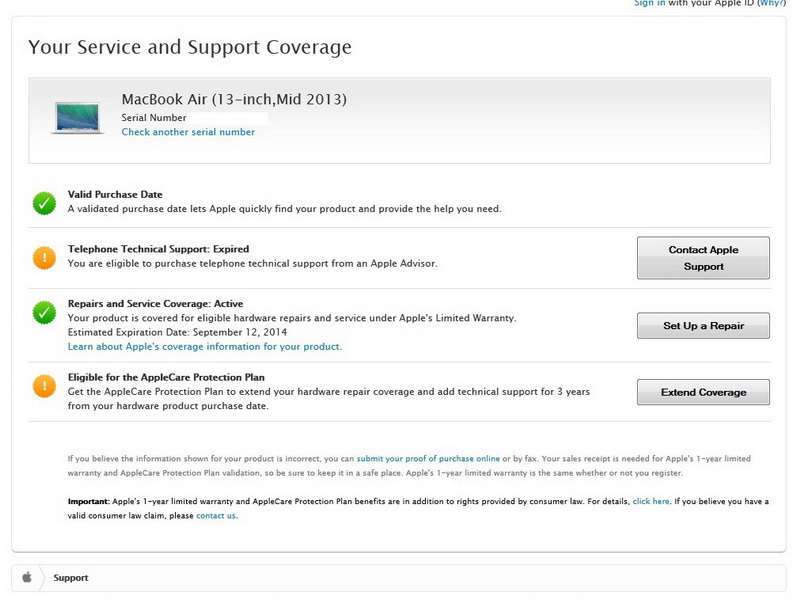The width and height of the screenshot is (796, 600).
Task: Click the Sign in link at the top
Action: (650, 4)
